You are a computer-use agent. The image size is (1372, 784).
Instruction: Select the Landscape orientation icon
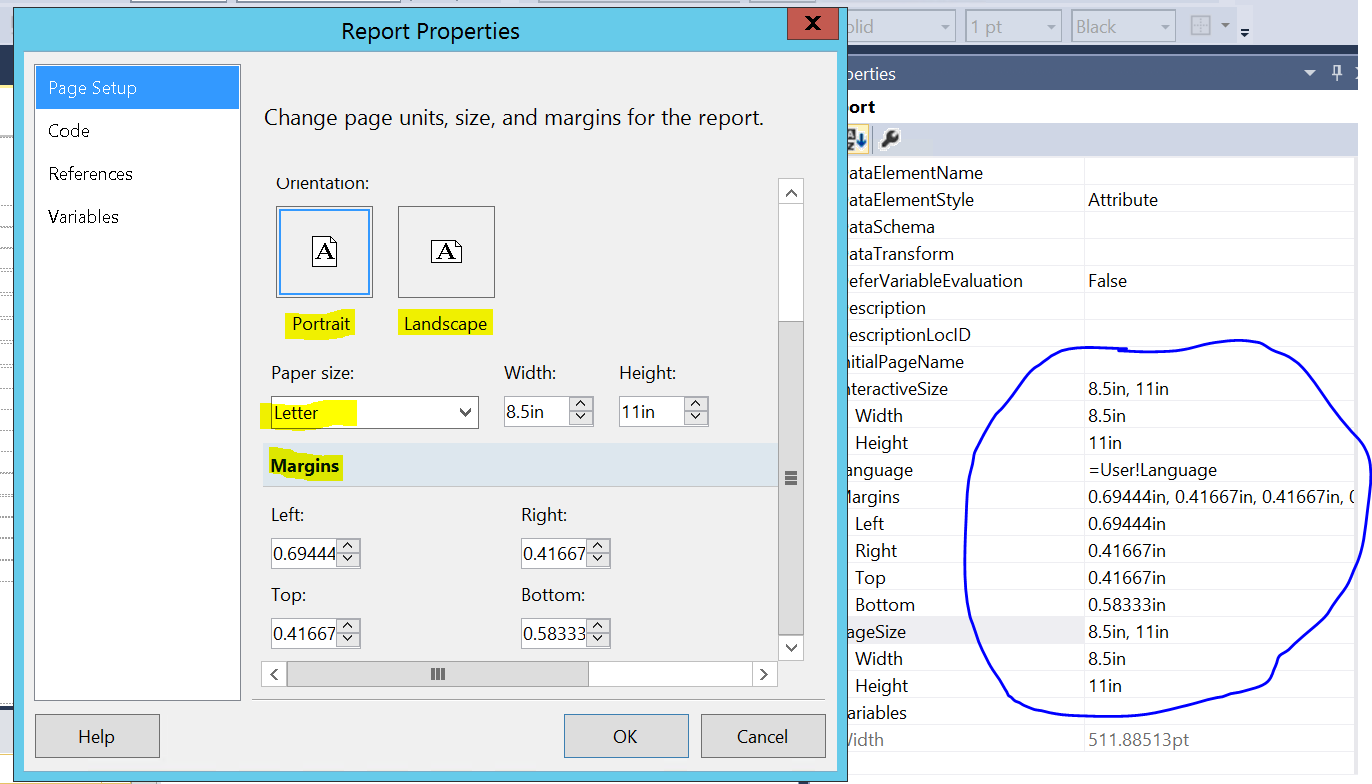point(446,251)
